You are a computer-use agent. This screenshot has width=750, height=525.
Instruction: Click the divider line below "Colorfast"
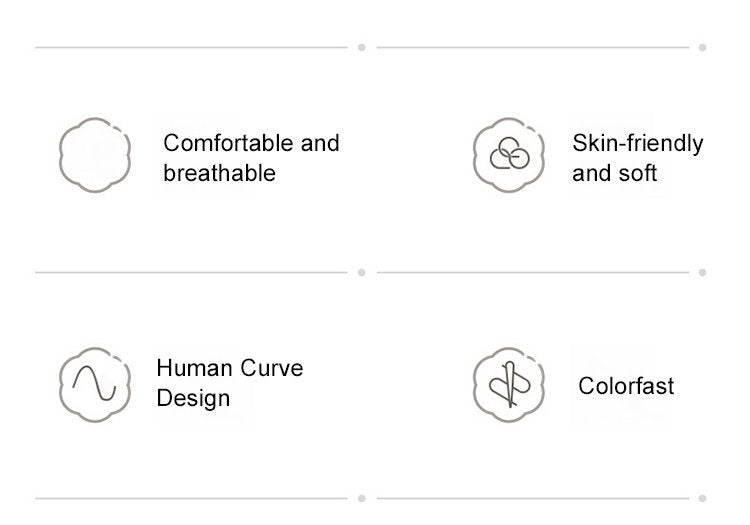[532, 497]
